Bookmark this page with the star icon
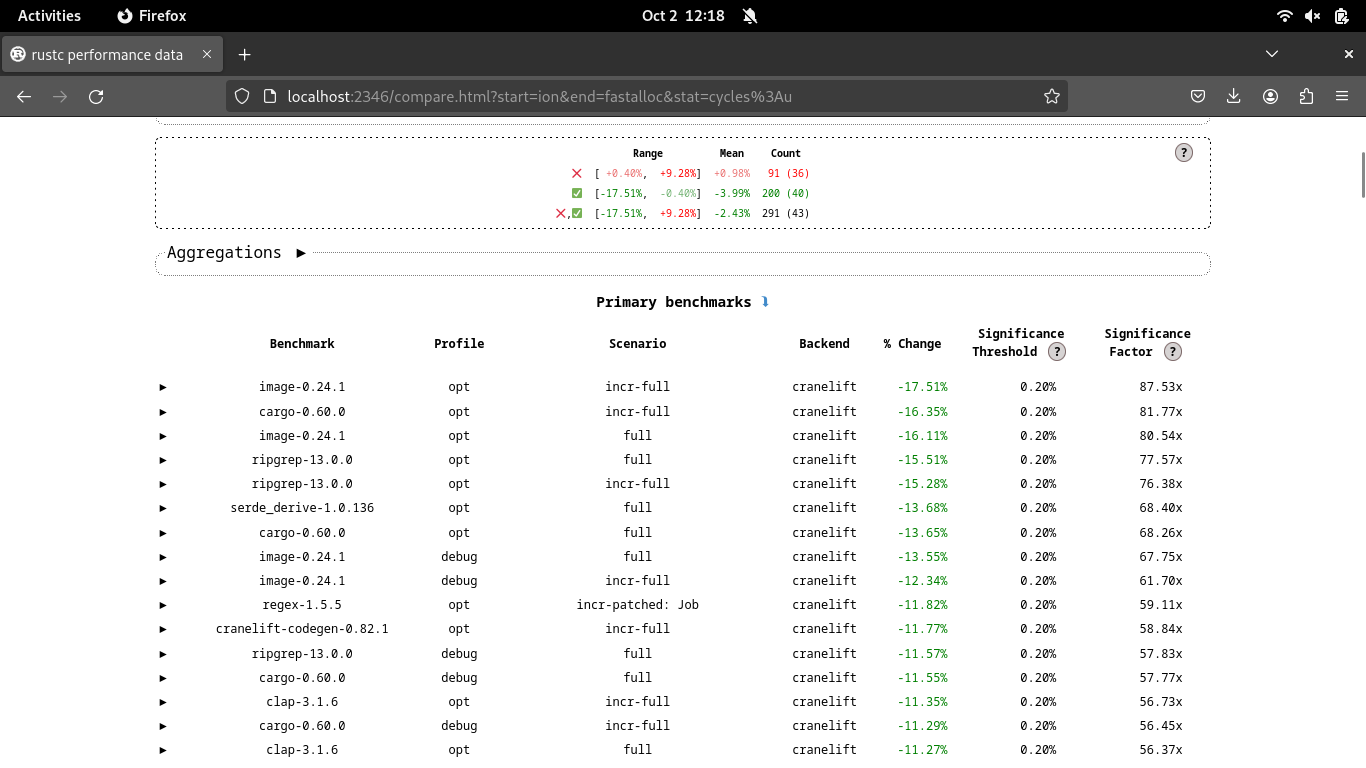The image size is (1366, 768). 1051,96
